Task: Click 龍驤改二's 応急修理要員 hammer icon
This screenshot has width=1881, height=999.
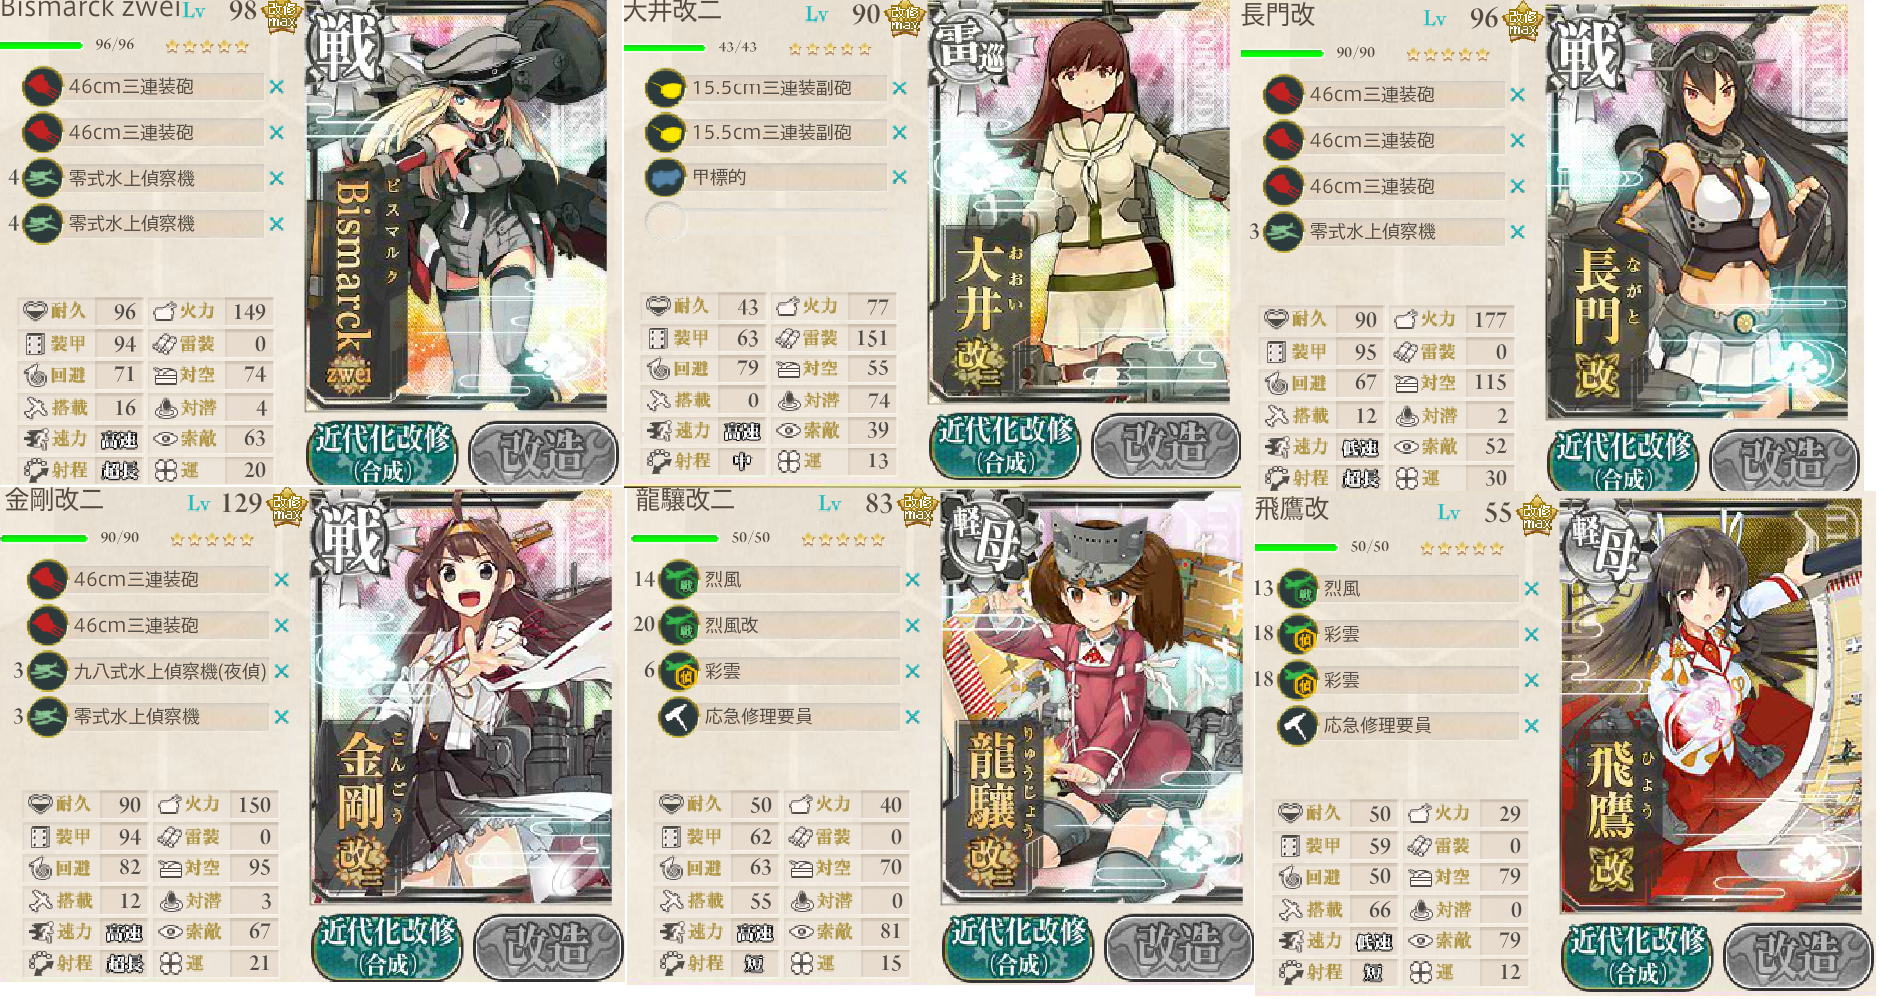Action: pos(679,717)
